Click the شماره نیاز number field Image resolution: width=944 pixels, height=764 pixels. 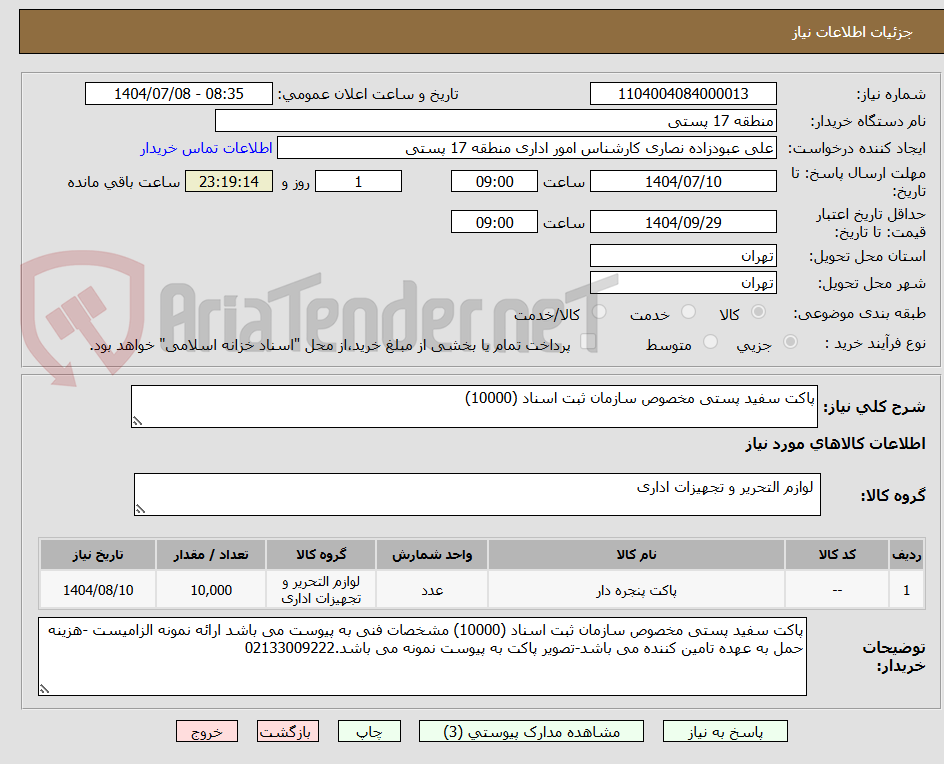pyautogui.click(x=683, y=93)
